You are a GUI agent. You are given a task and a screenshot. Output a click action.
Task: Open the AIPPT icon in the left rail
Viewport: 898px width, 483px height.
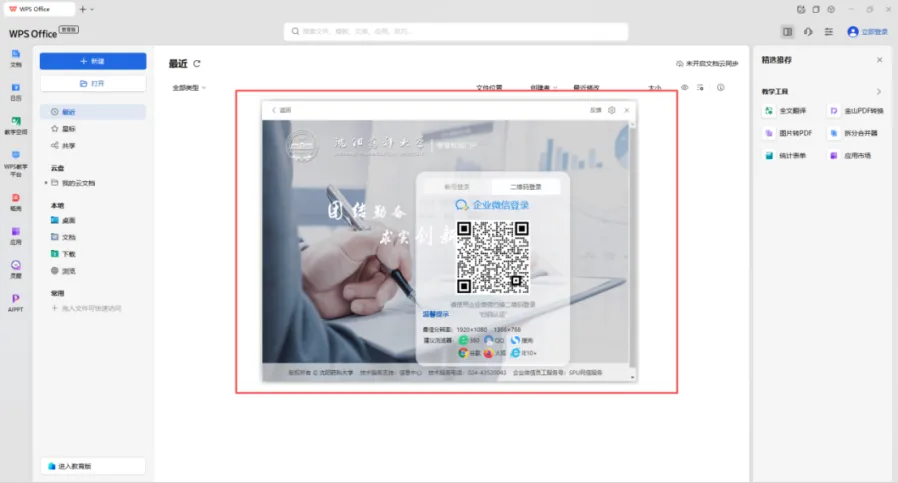click(15, 303)
